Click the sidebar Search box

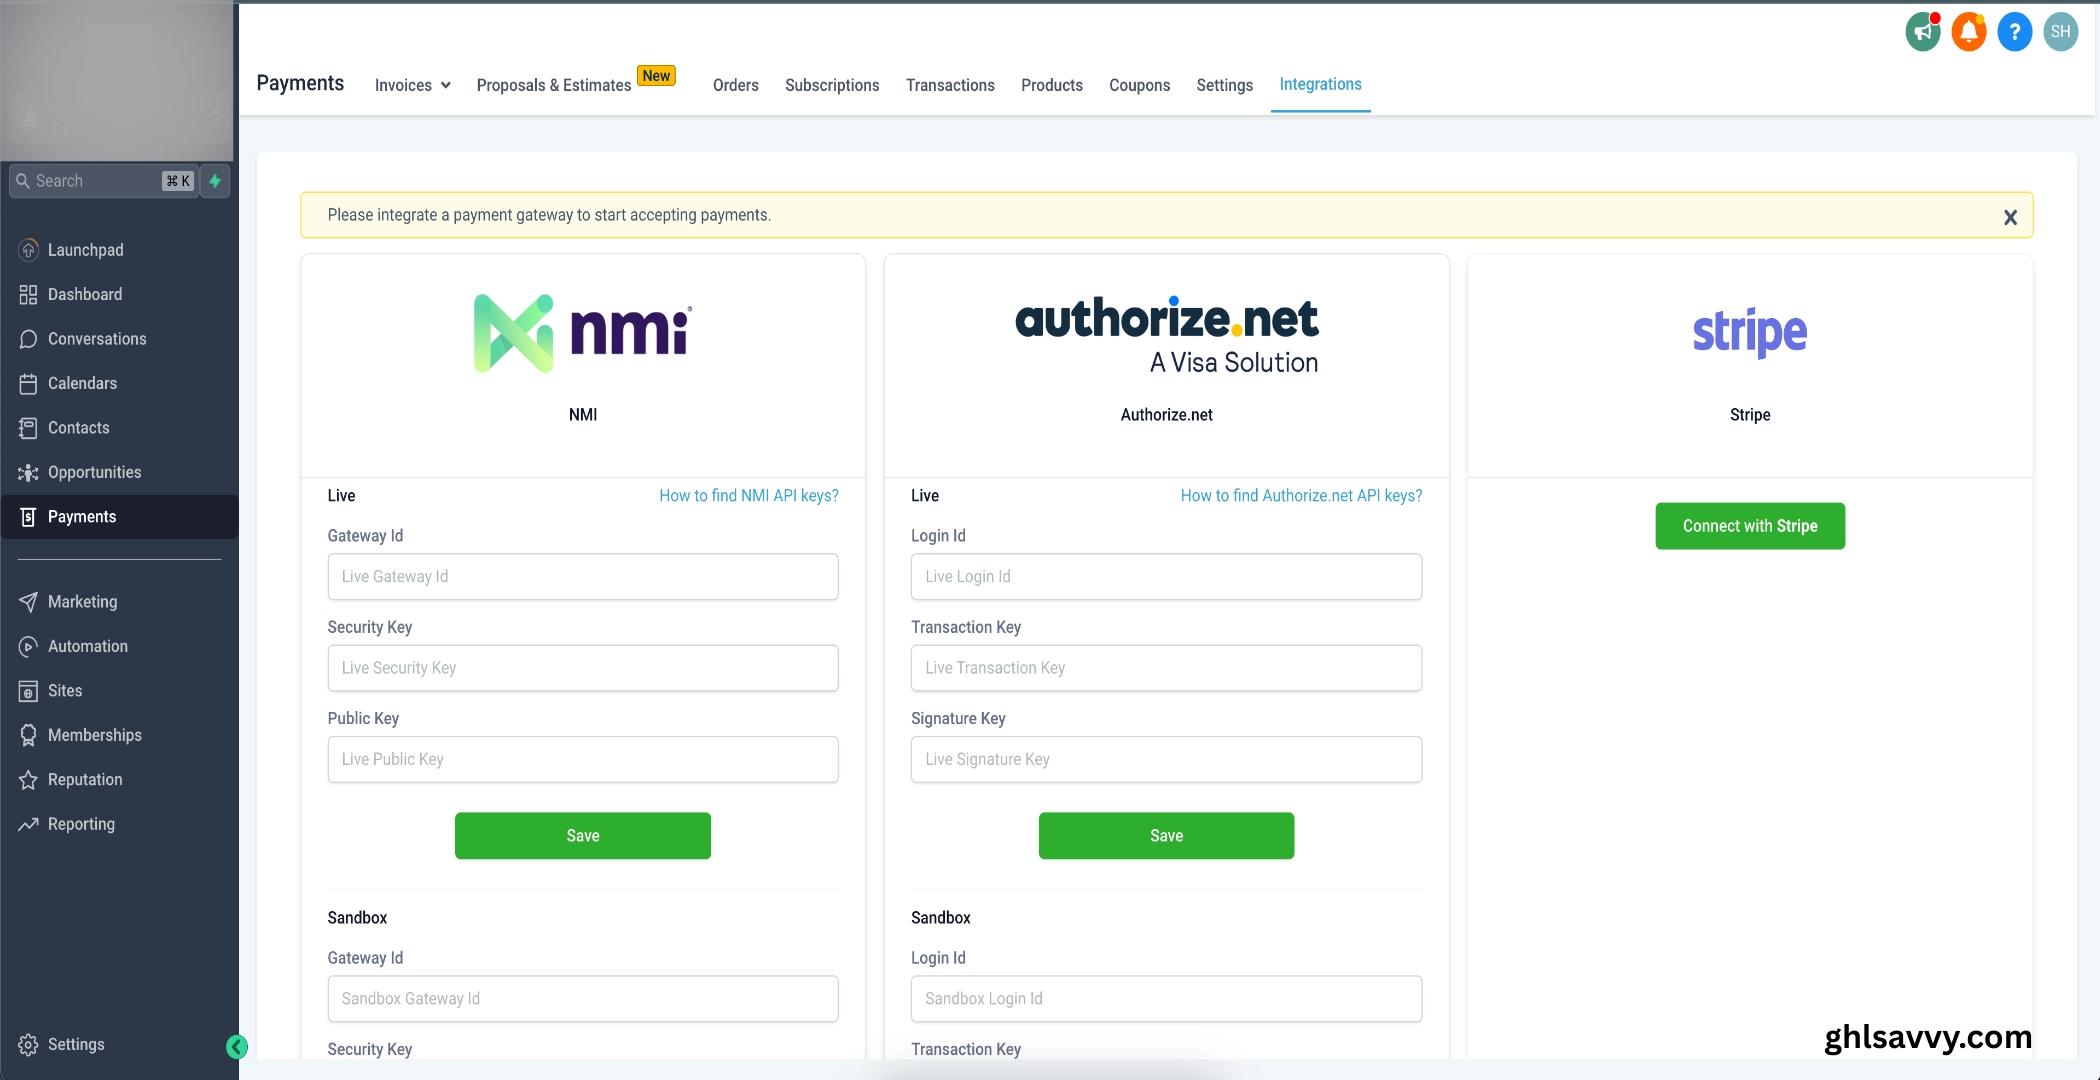pos(104,181)
